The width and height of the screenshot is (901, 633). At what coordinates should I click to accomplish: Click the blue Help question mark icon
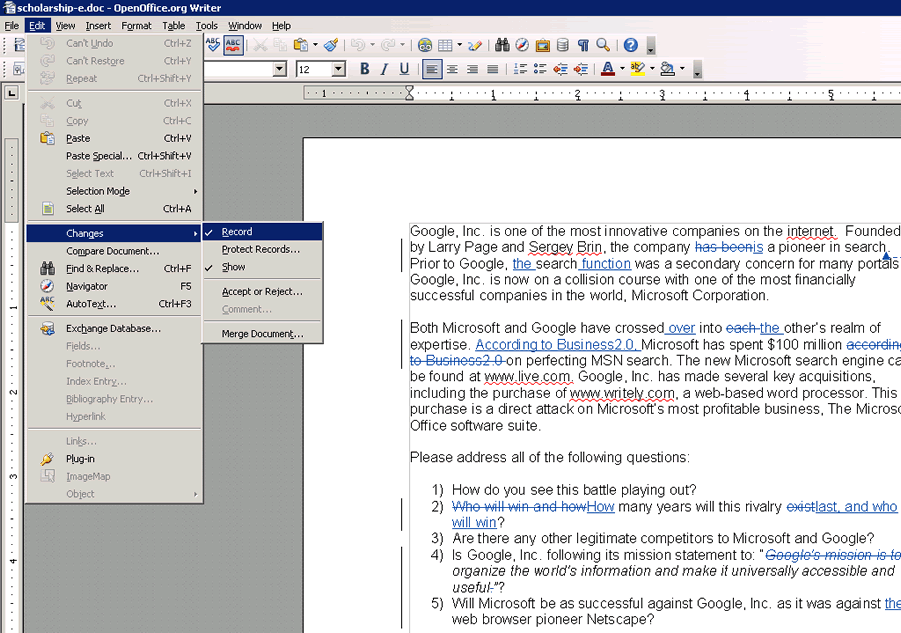pos(630,45)
